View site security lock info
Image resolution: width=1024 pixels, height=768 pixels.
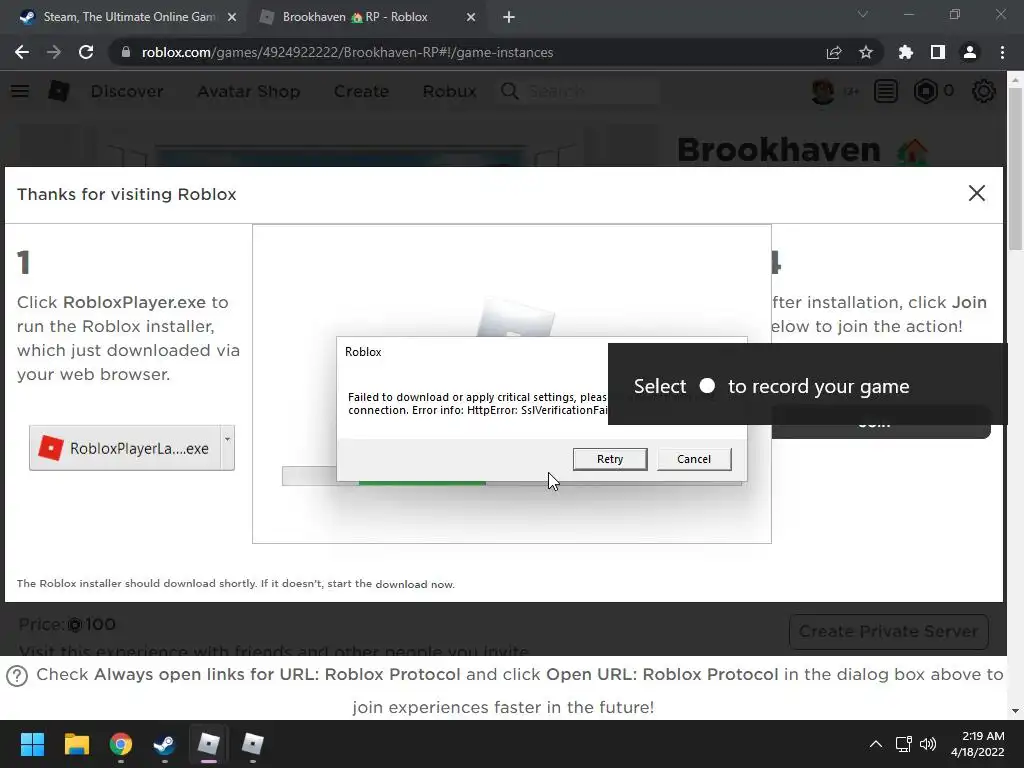pyautogui.click(x=125, y=52)
